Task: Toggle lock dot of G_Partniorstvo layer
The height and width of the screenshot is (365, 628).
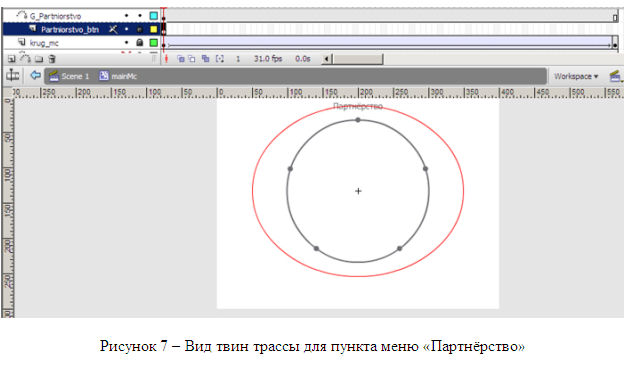Action: 140,16
